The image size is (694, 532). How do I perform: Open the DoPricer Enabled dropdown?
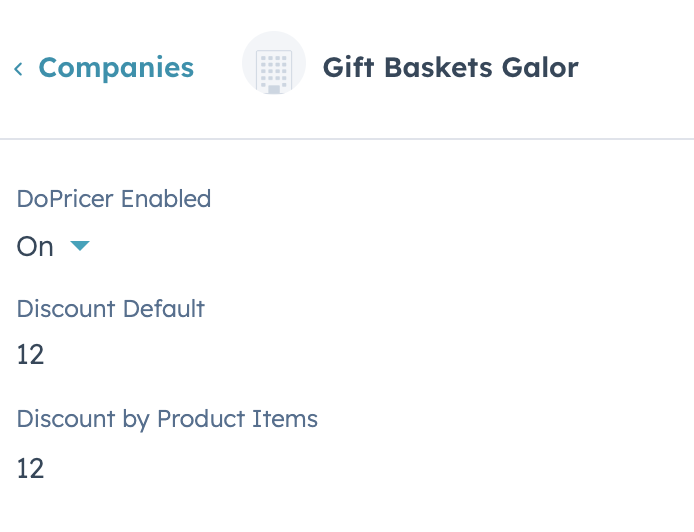coord(53,246)
